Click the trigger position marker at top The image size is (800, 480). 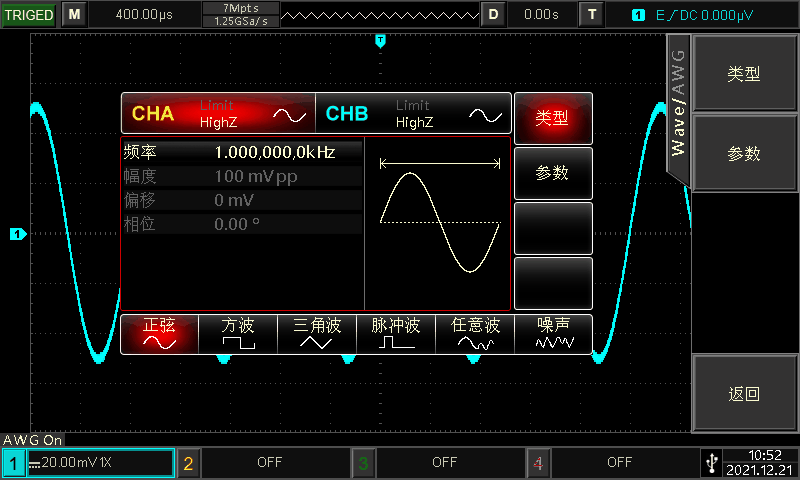380,40
